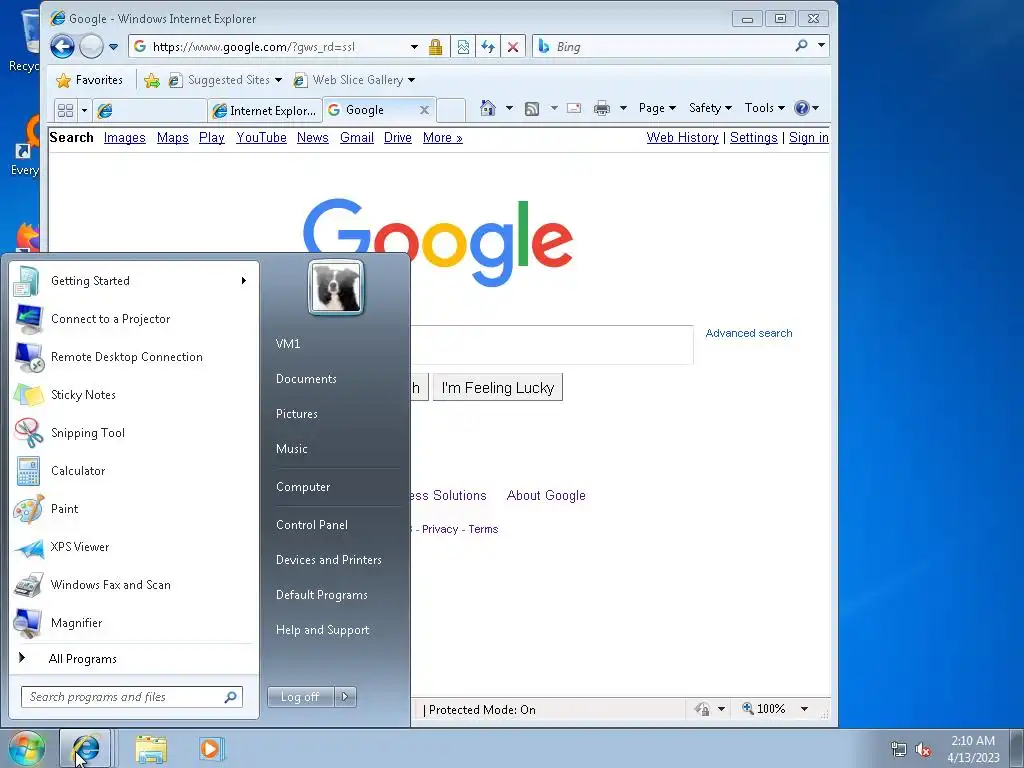The height and width of the screenshot is (768, 1024).
Task: Toggle Compatibility View icon
Action: [x=463, y=47]
